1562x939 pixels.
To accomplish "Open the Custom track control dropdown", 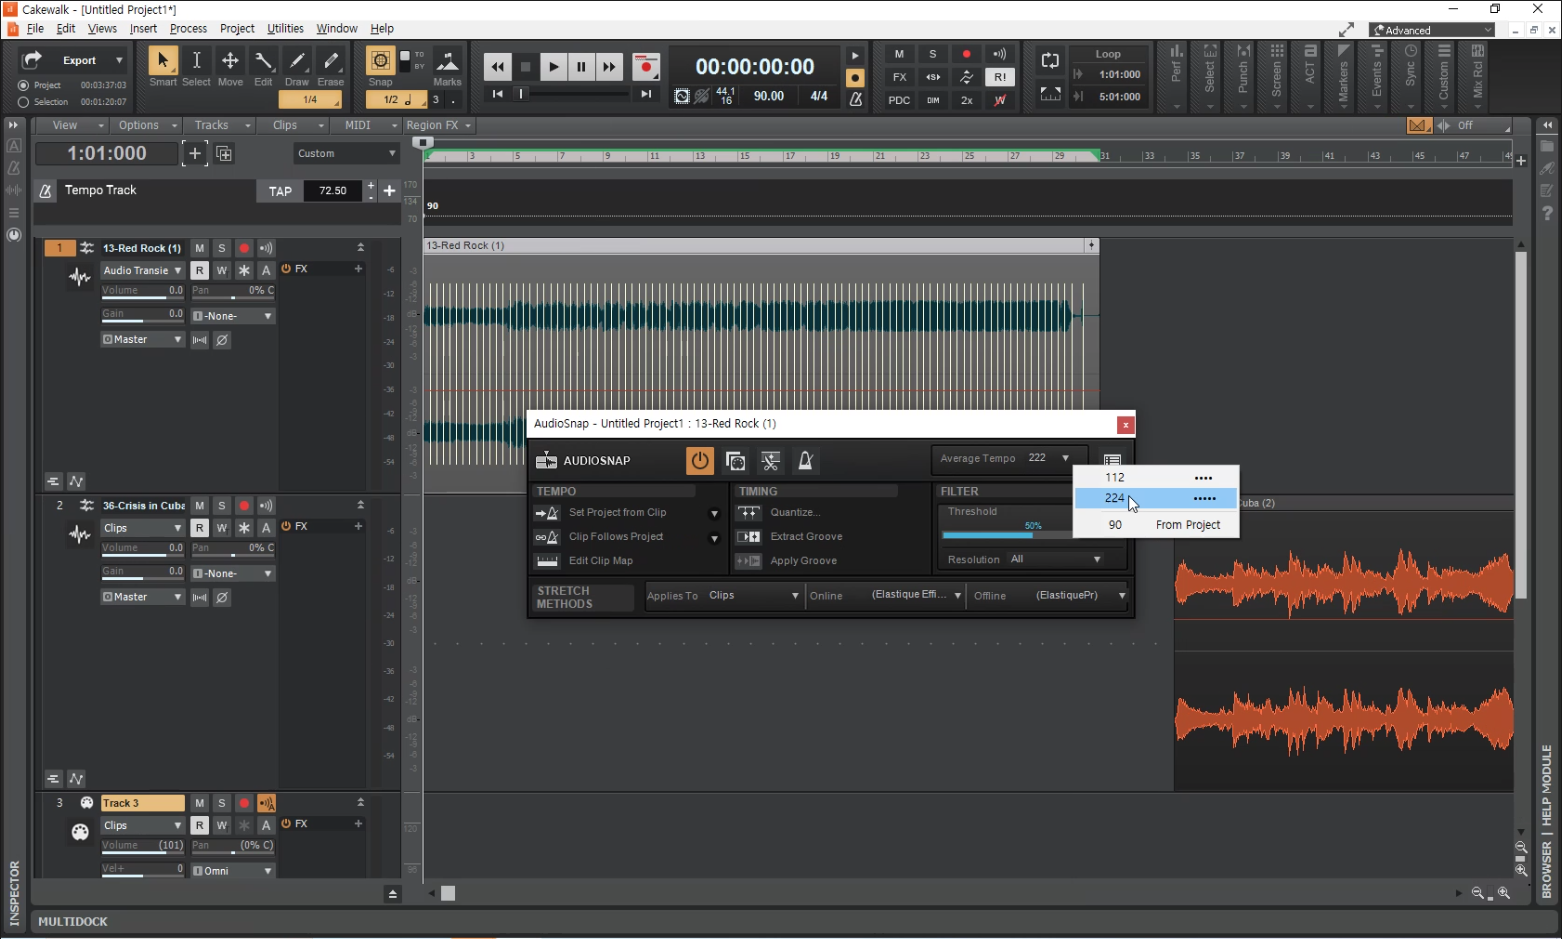I will 346,154.
